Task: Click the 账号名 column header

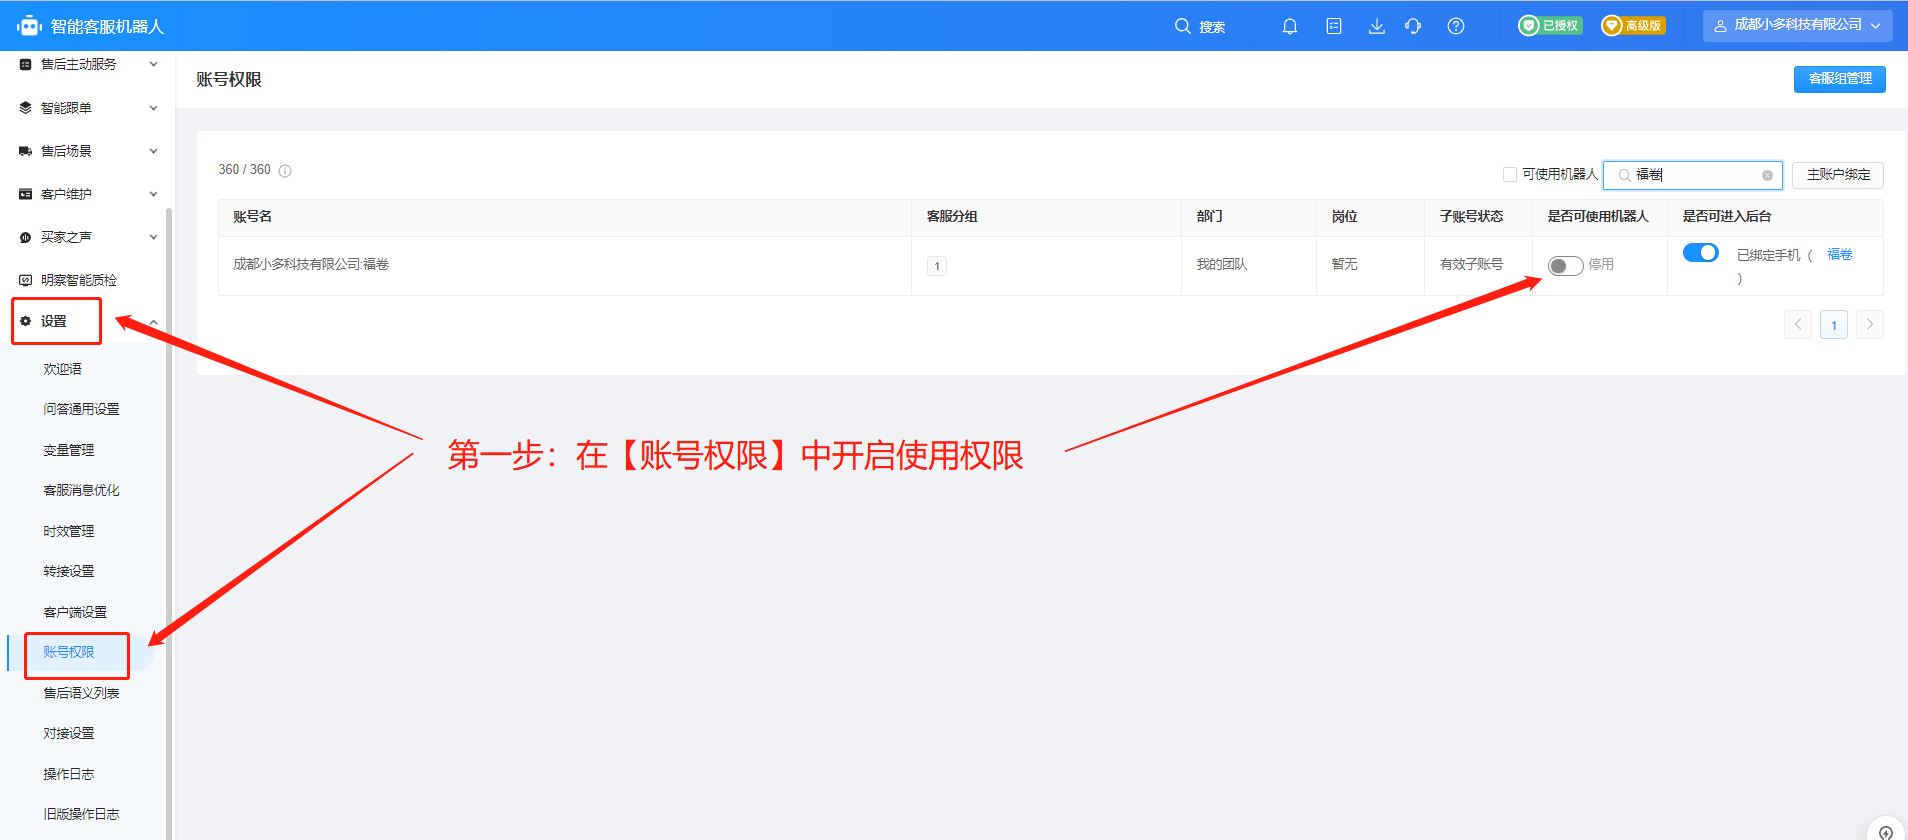Action: (x=252, y=216)
